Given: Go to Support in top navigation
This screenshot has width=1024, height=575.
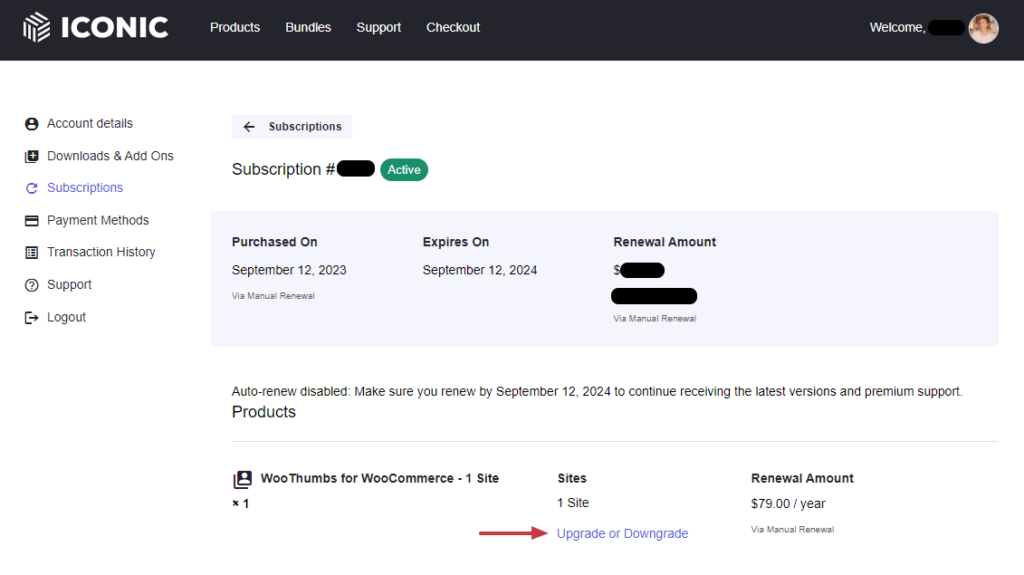Looking at the screenshot, I should tap(378, 27).
